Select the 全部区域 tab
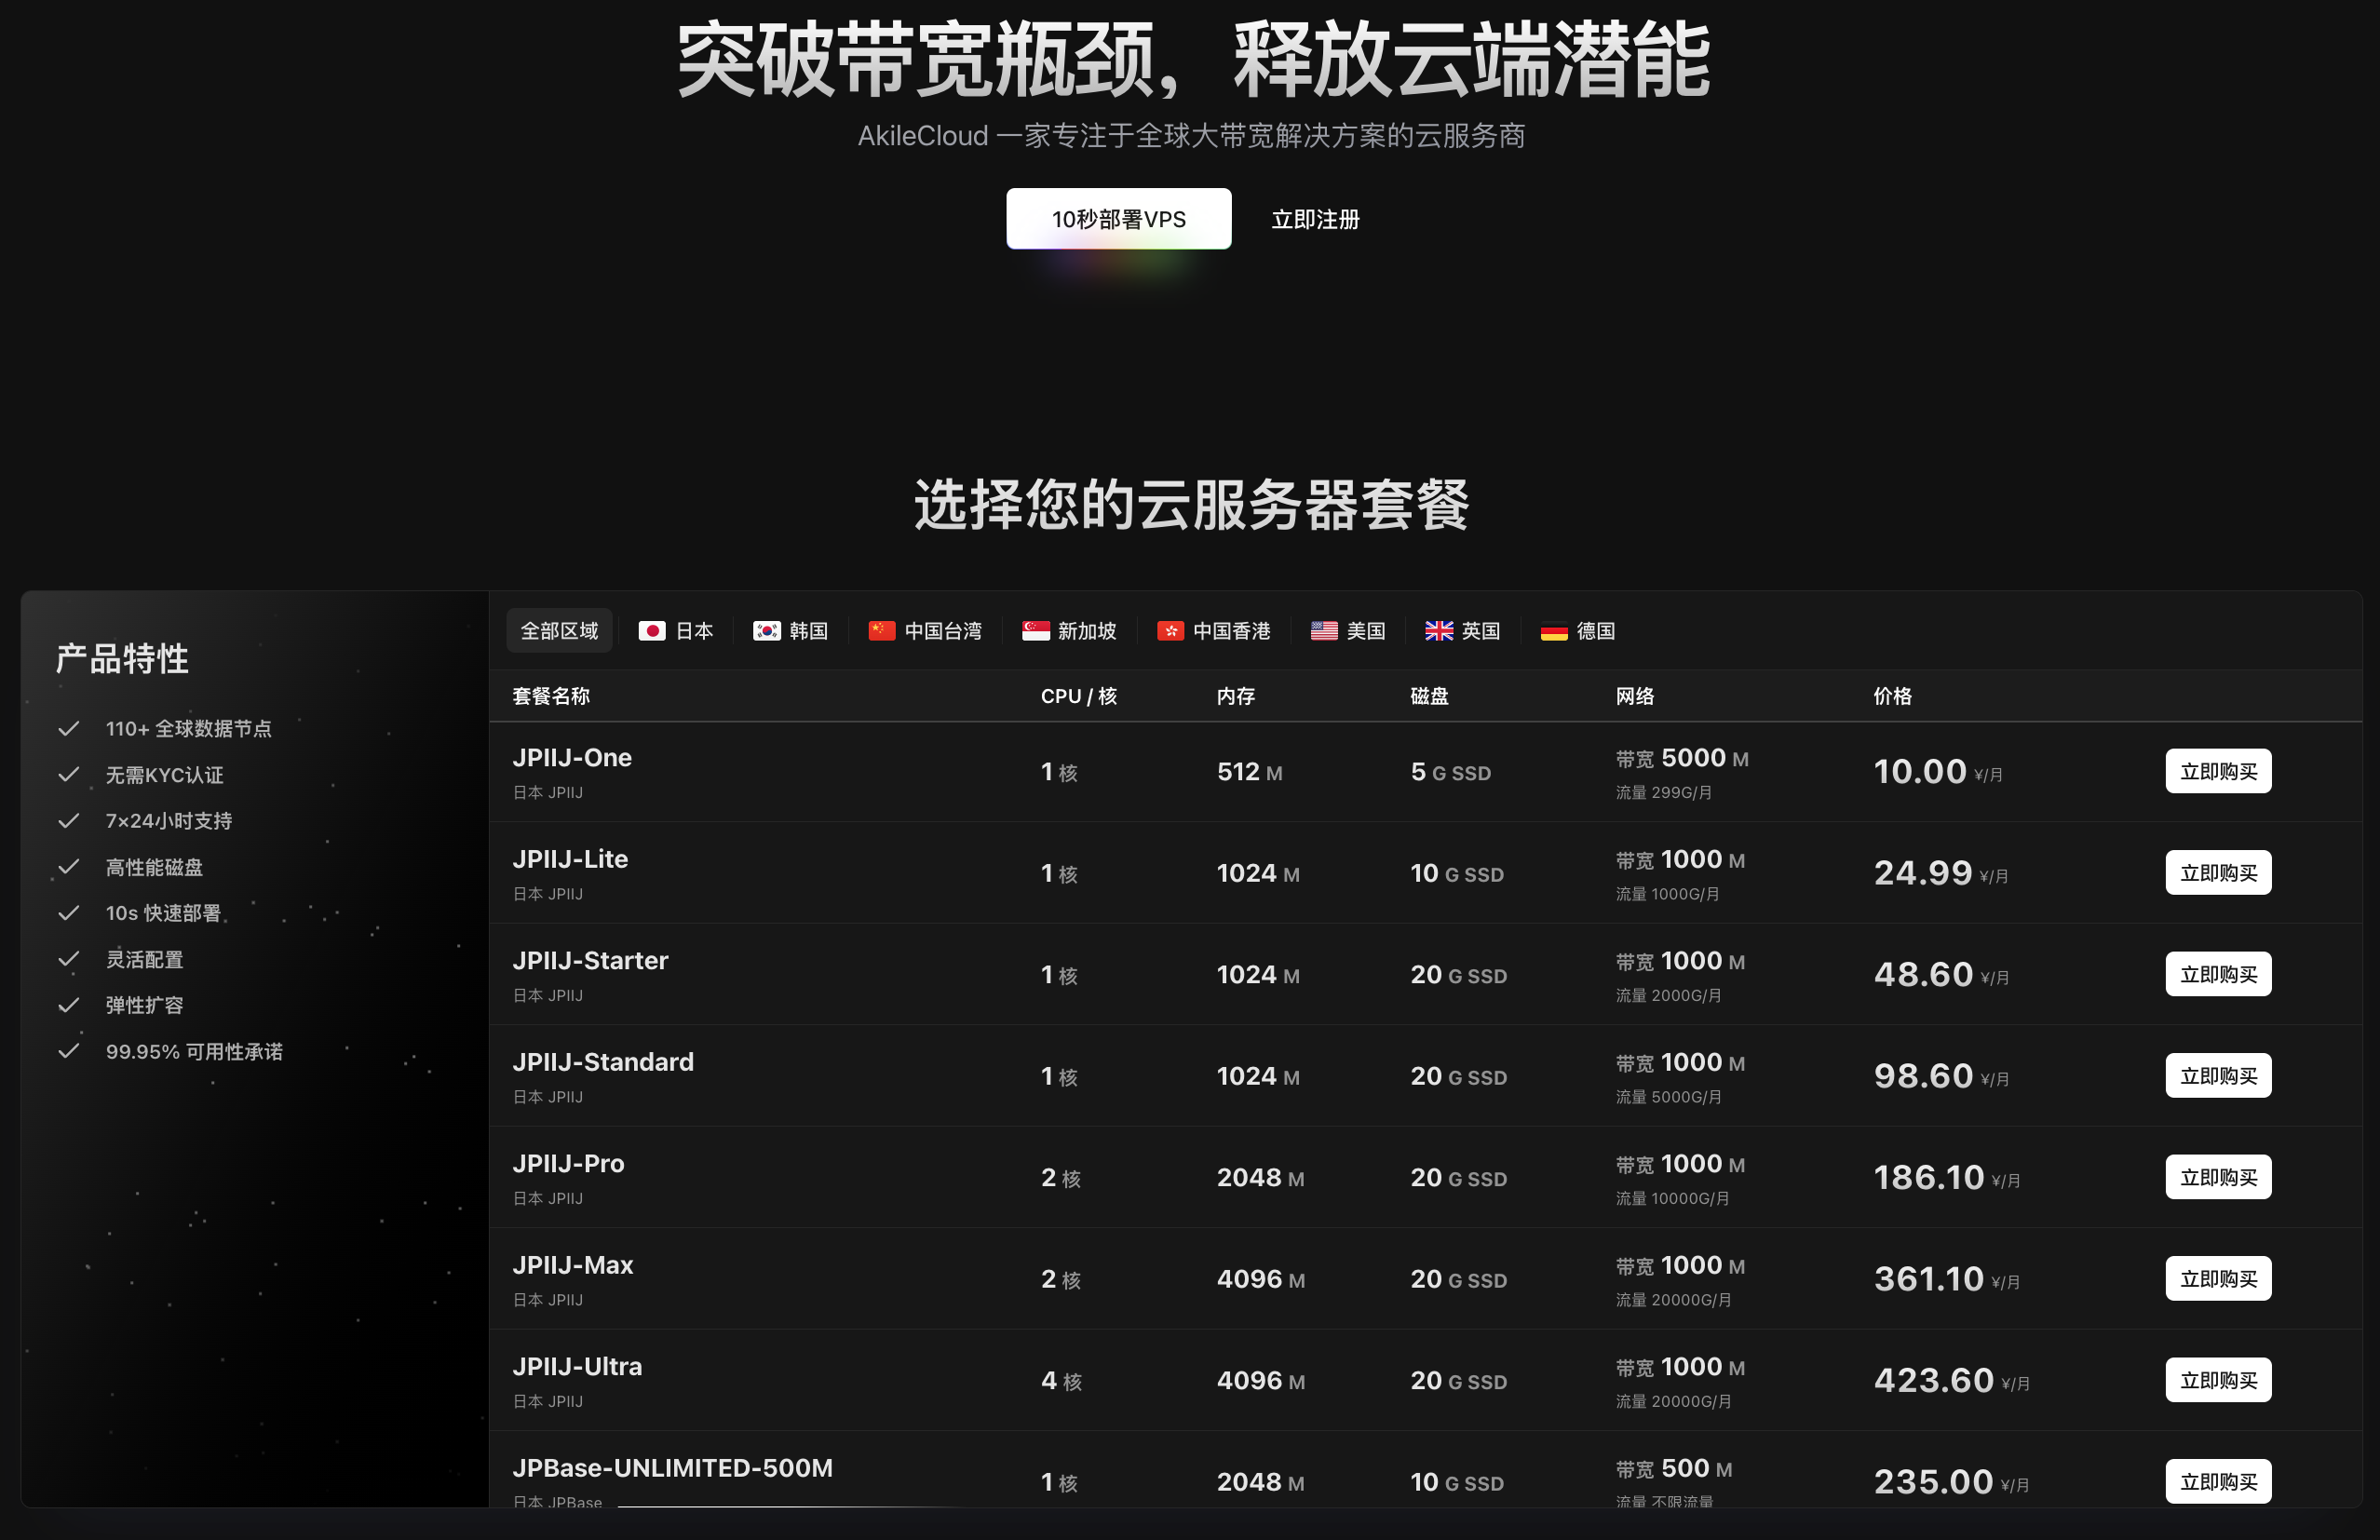The image size is (2380, 1540). 559,631
